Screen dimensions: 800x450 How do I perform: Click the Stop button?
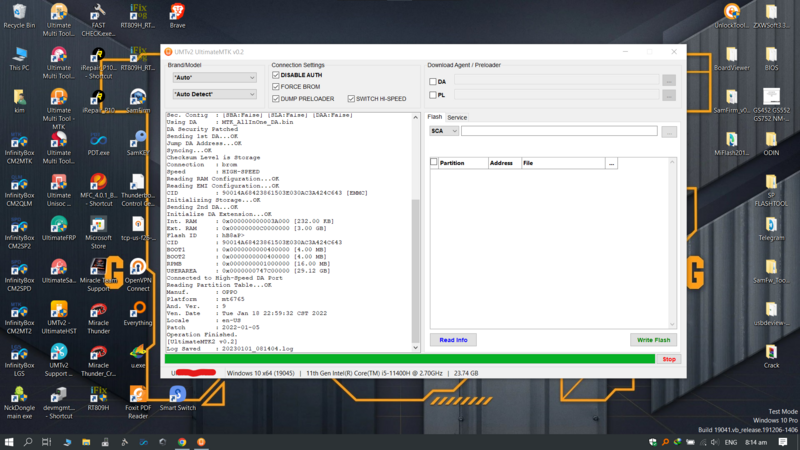669,359
